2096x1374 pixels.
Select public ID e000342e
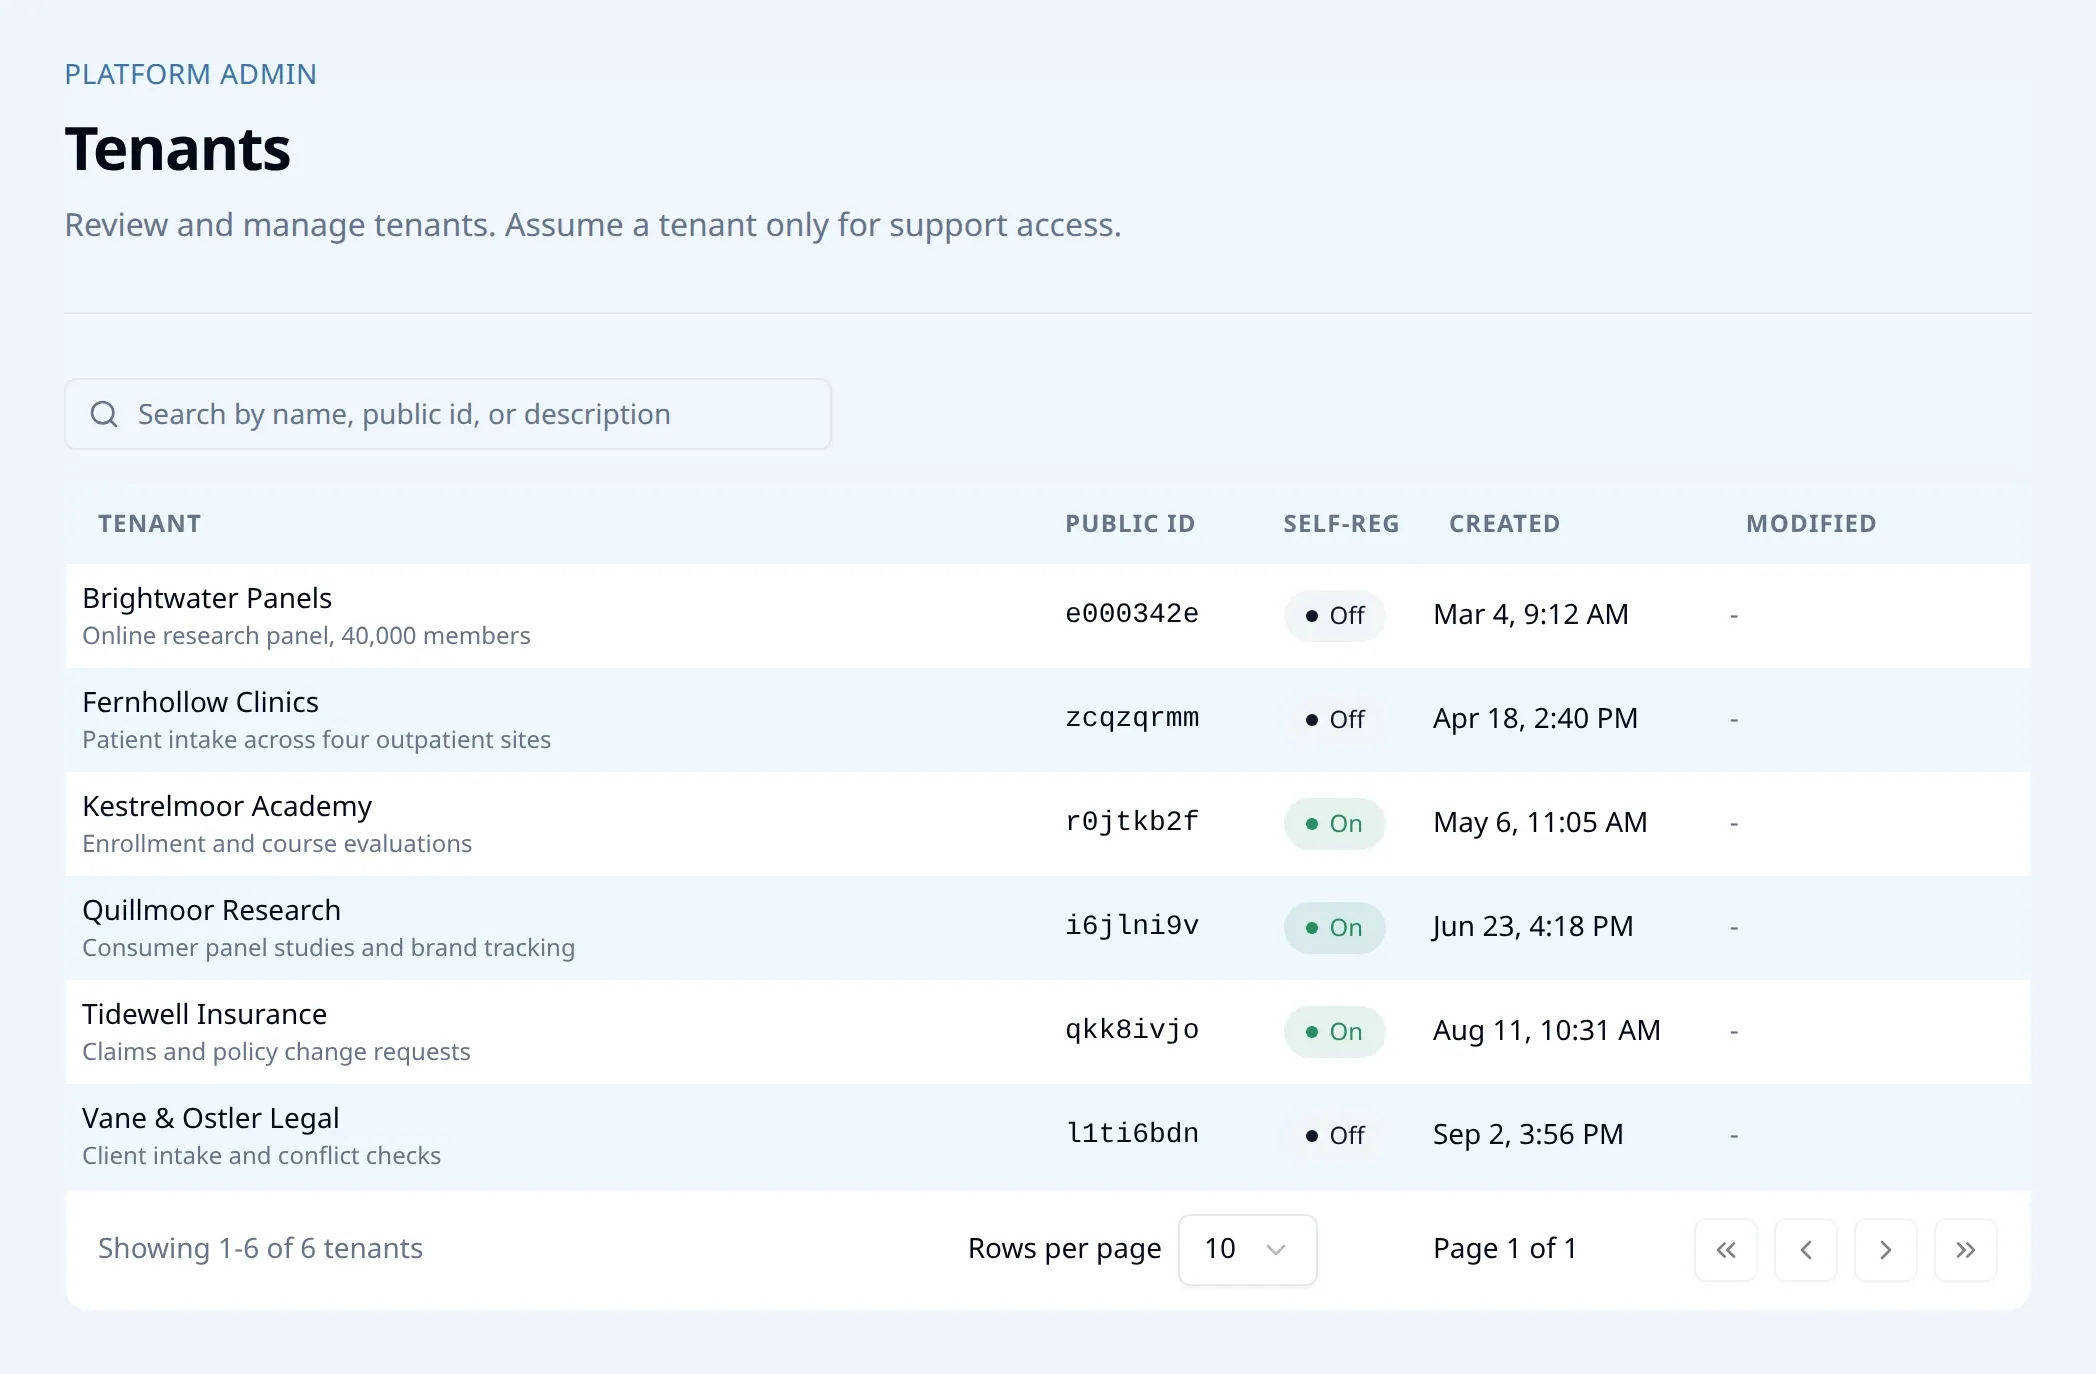[1132, 614]
